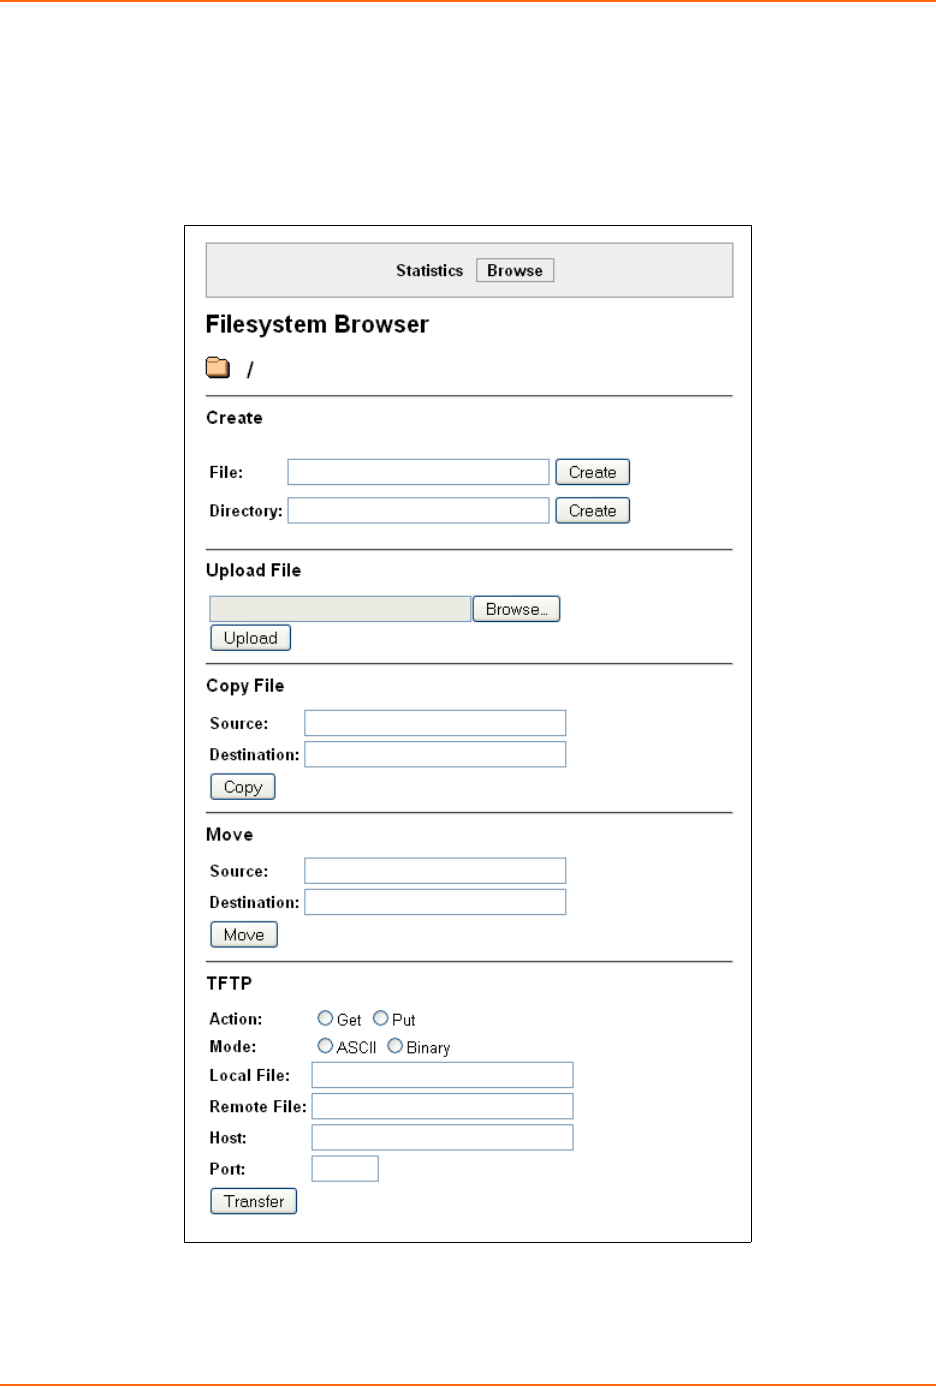The image size is (936, 1387).
Task: Focus the Move Destination field
Action: pos(435,902)
